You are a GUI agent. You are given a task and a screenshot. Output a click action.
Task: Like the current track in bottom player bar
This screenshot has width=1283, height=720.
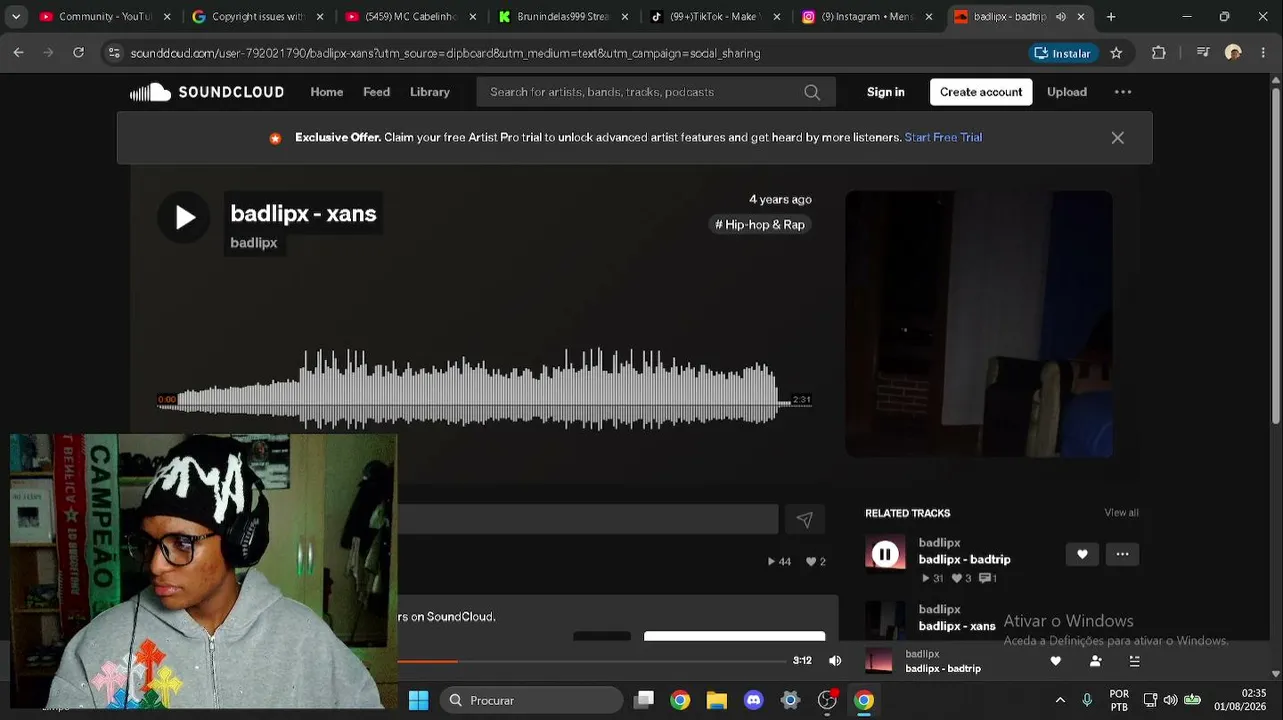tap(1055, 661)
